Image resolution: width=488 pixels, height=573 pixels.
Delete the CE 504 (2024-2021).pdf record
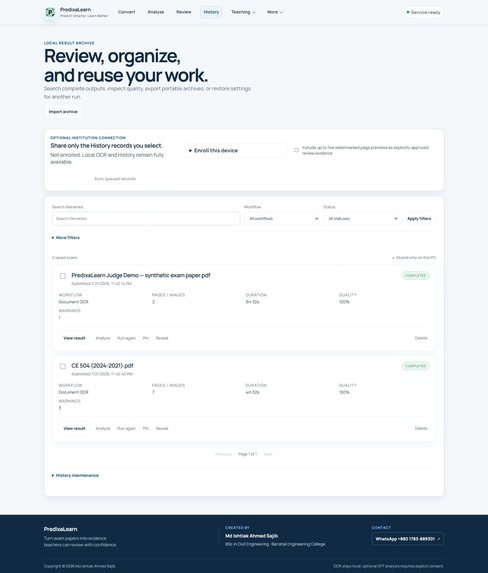pyautogui.click(x=421, y=428)
